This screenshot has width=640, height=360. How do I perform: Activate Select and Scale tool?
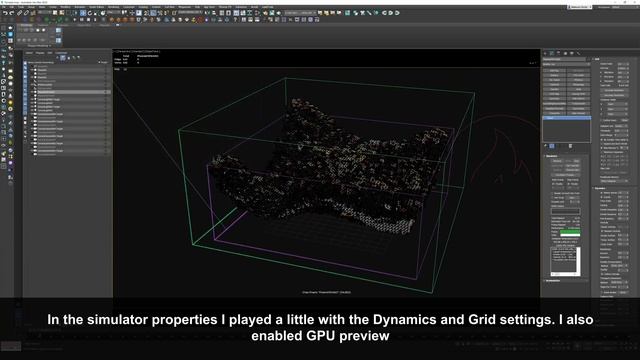pyautogui.click(x=96, y=13)
